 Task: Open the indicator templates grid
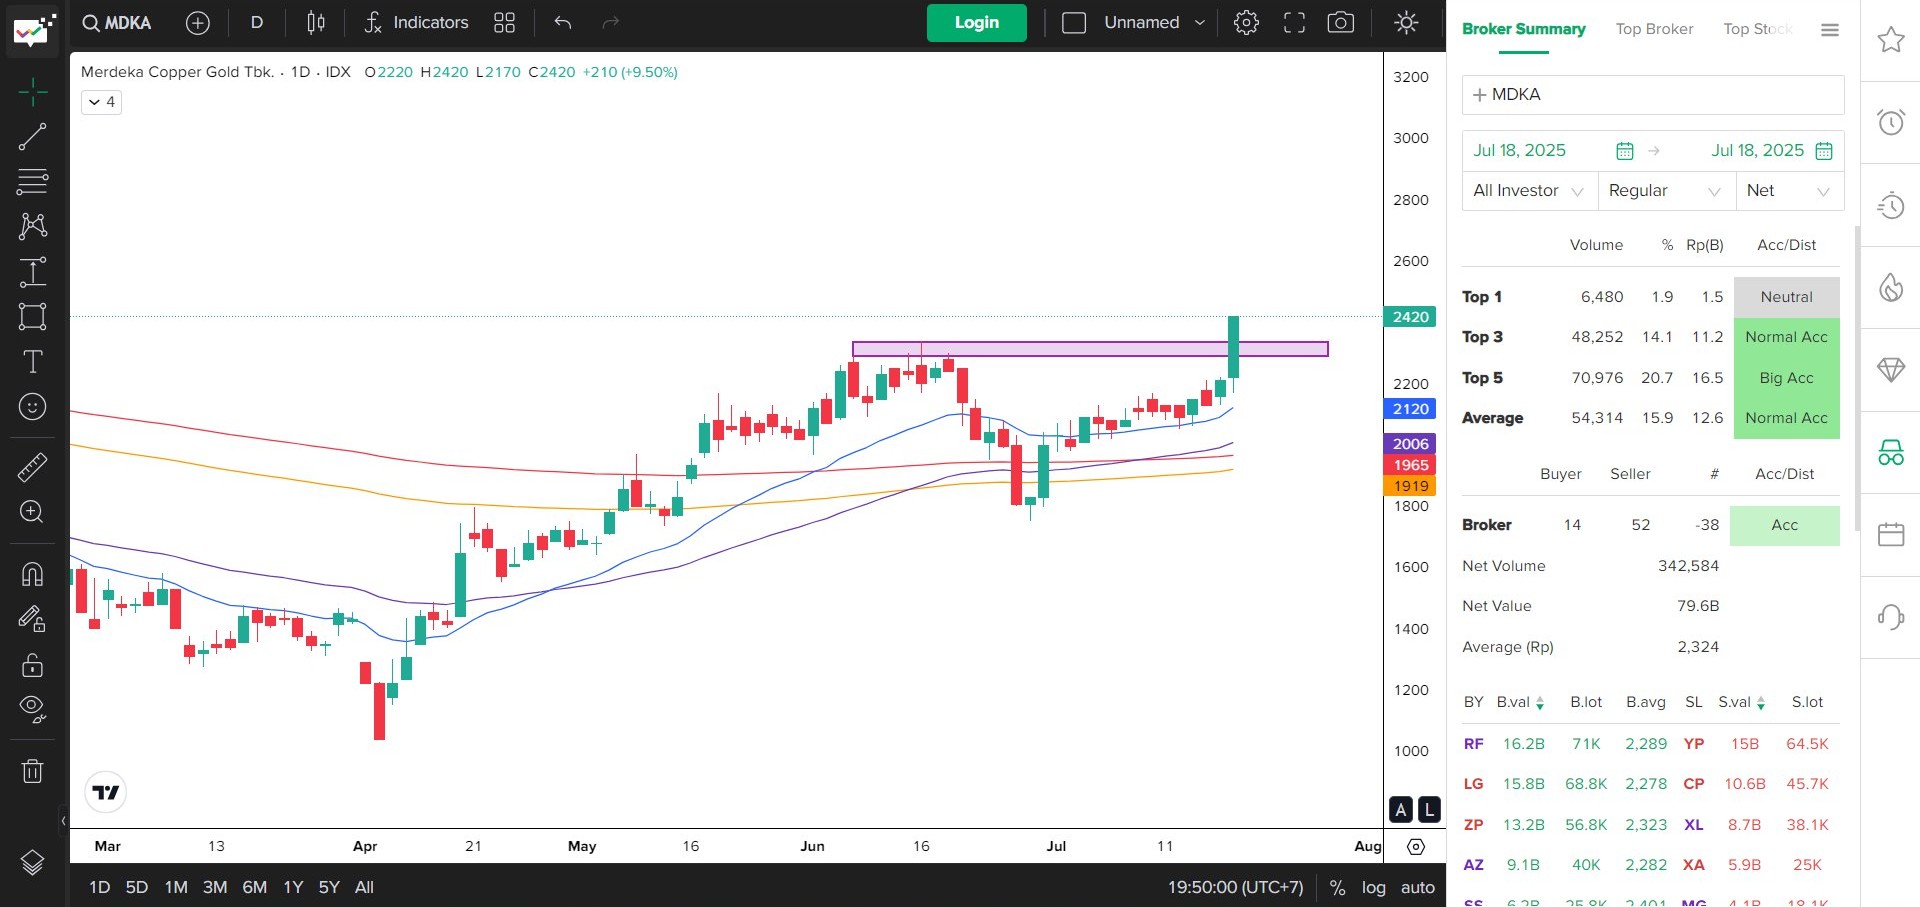tap(504, 22)
